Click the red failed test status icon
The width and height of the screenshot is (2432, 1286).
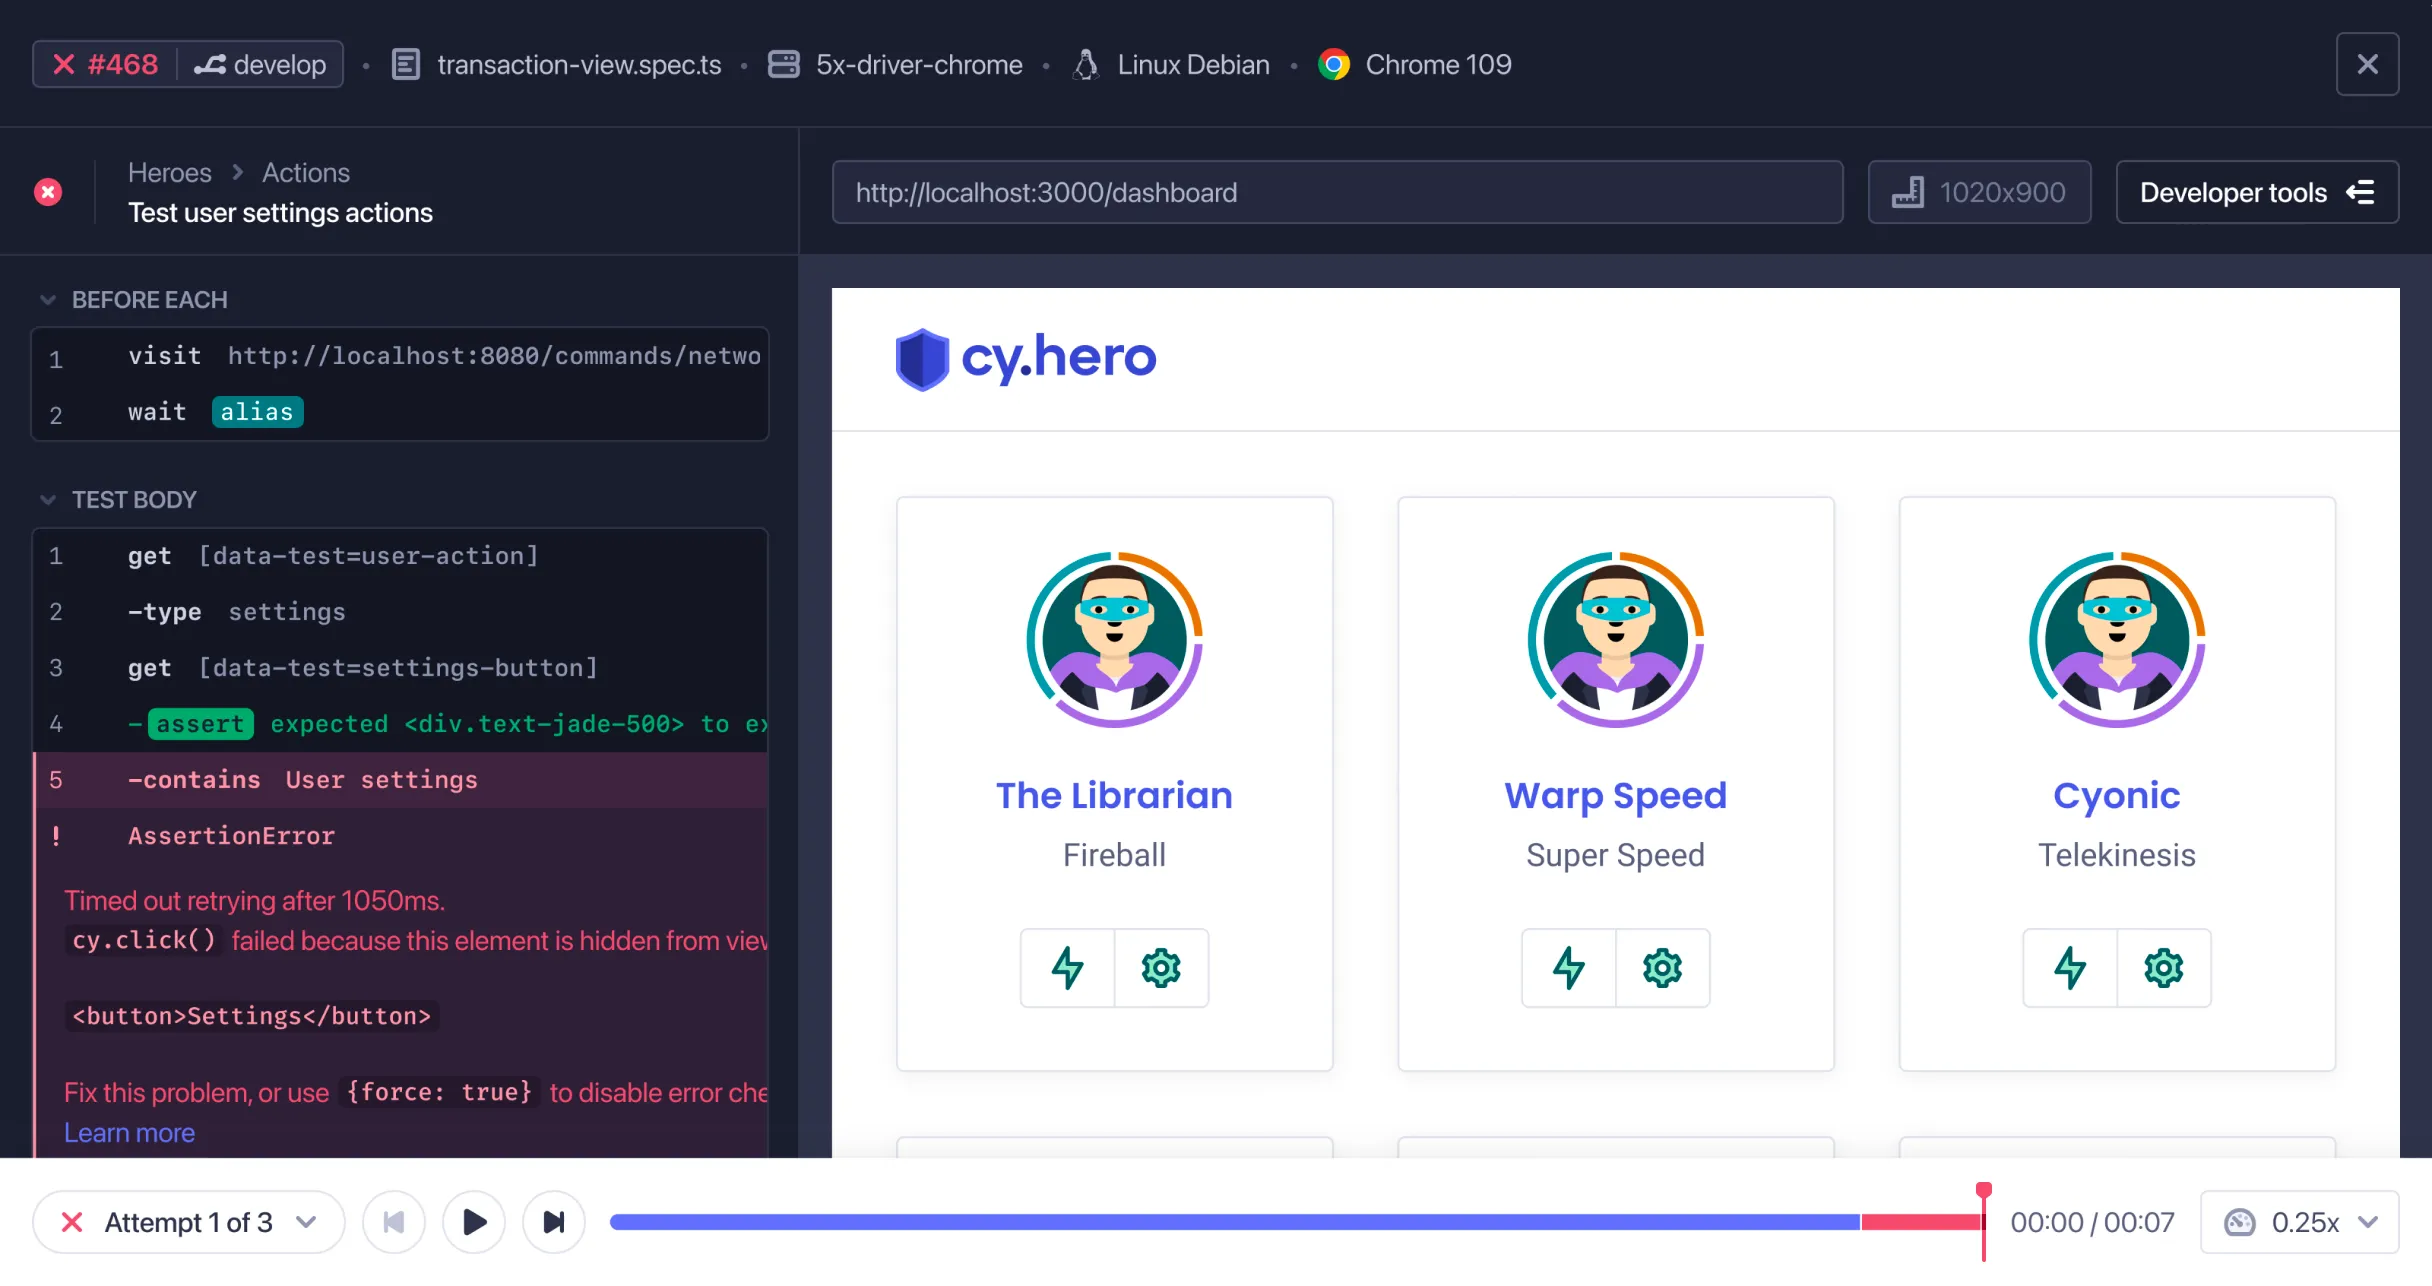pyautogui.click(x=48, y=192)
